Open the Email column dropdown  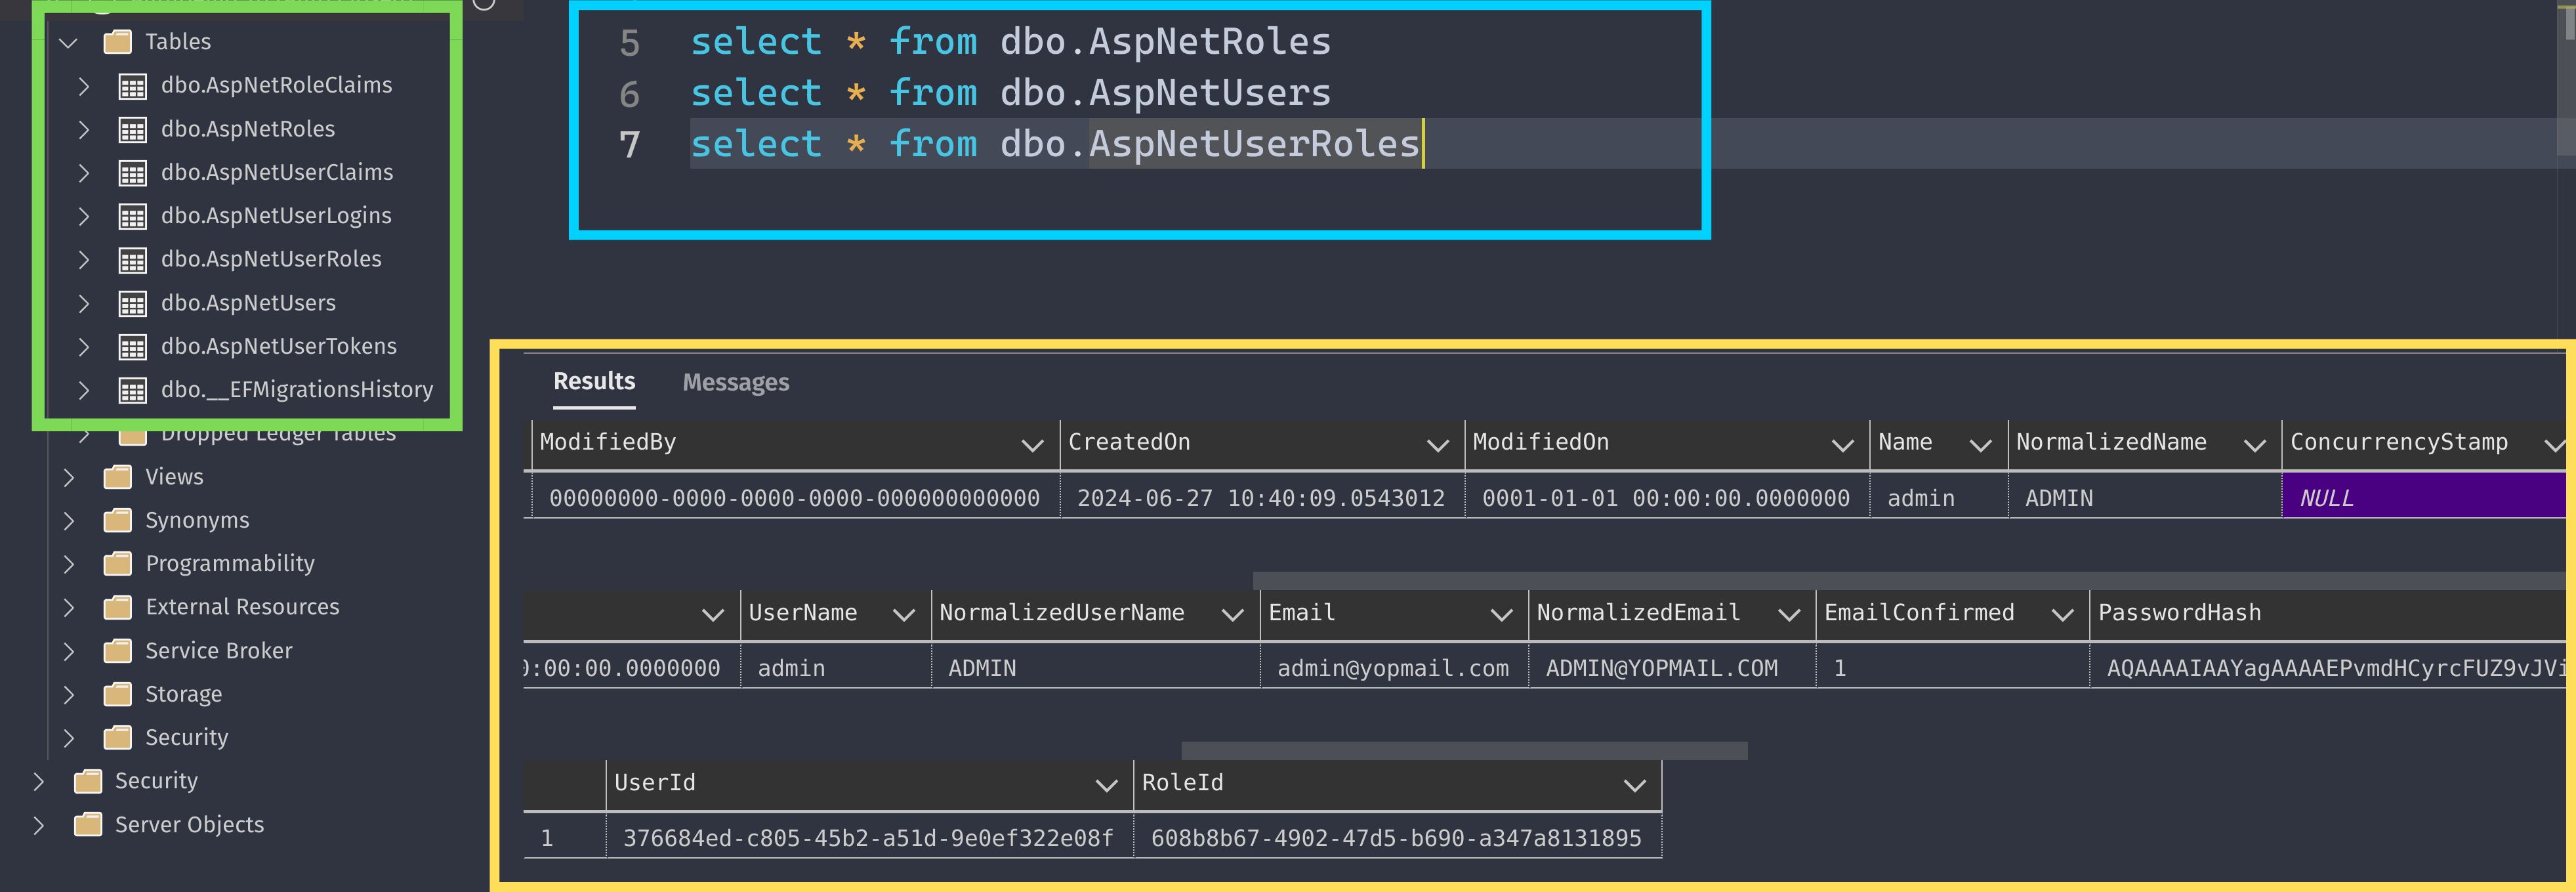pyautogui.click(x=1501, y=615)
